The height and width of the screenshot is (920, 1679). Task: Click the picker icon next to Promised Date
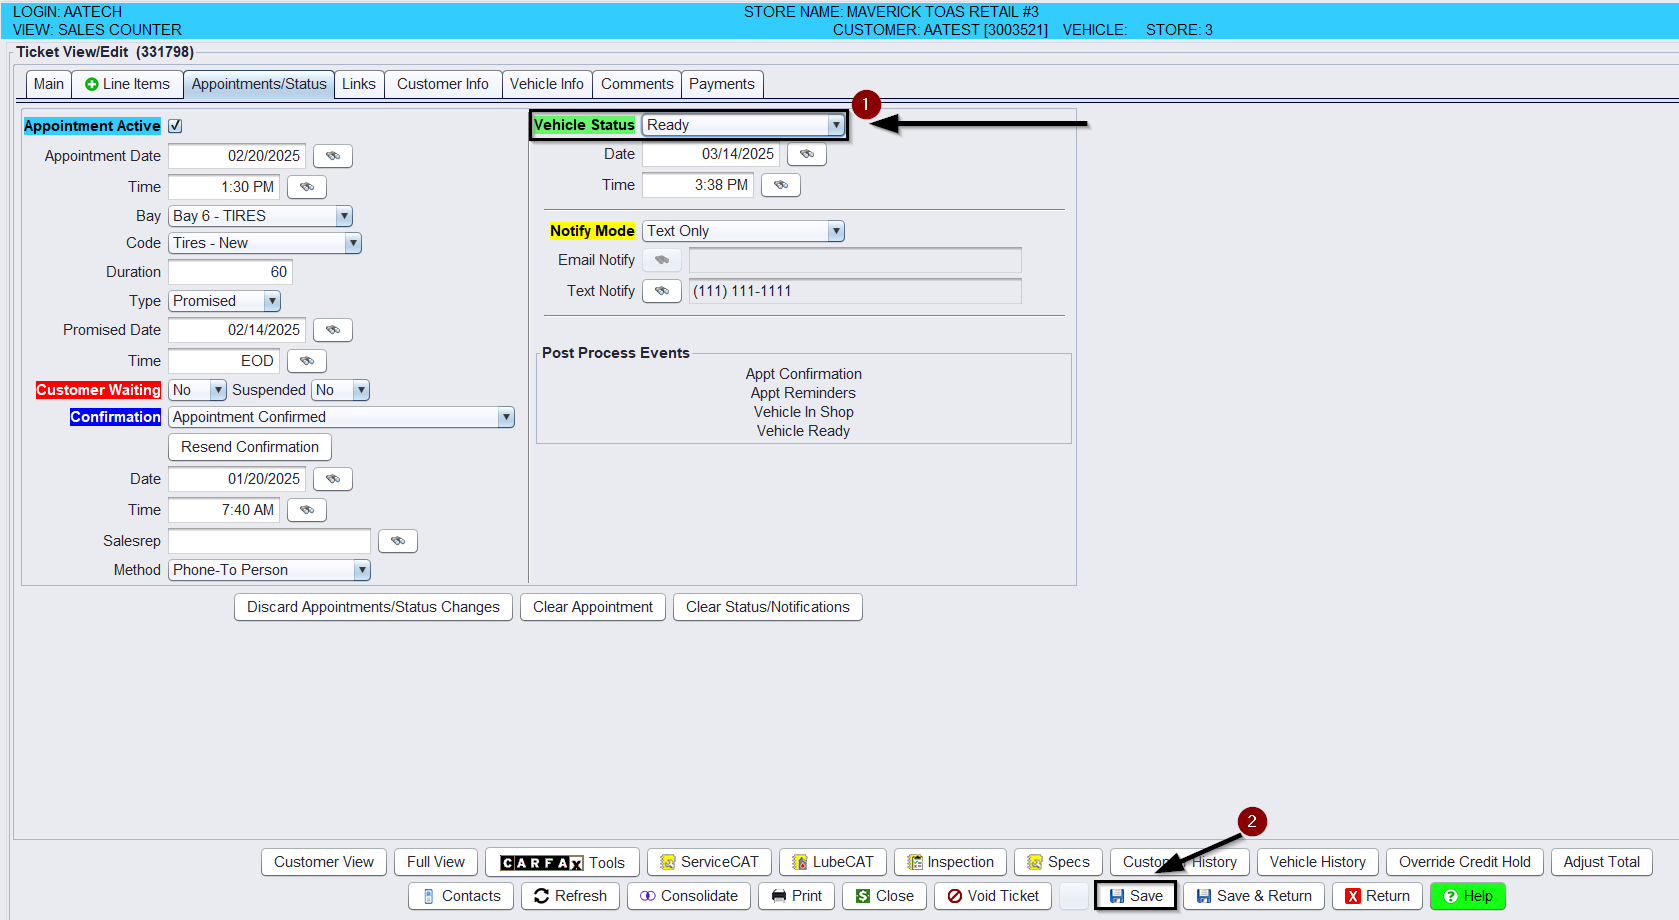(332, 330)
